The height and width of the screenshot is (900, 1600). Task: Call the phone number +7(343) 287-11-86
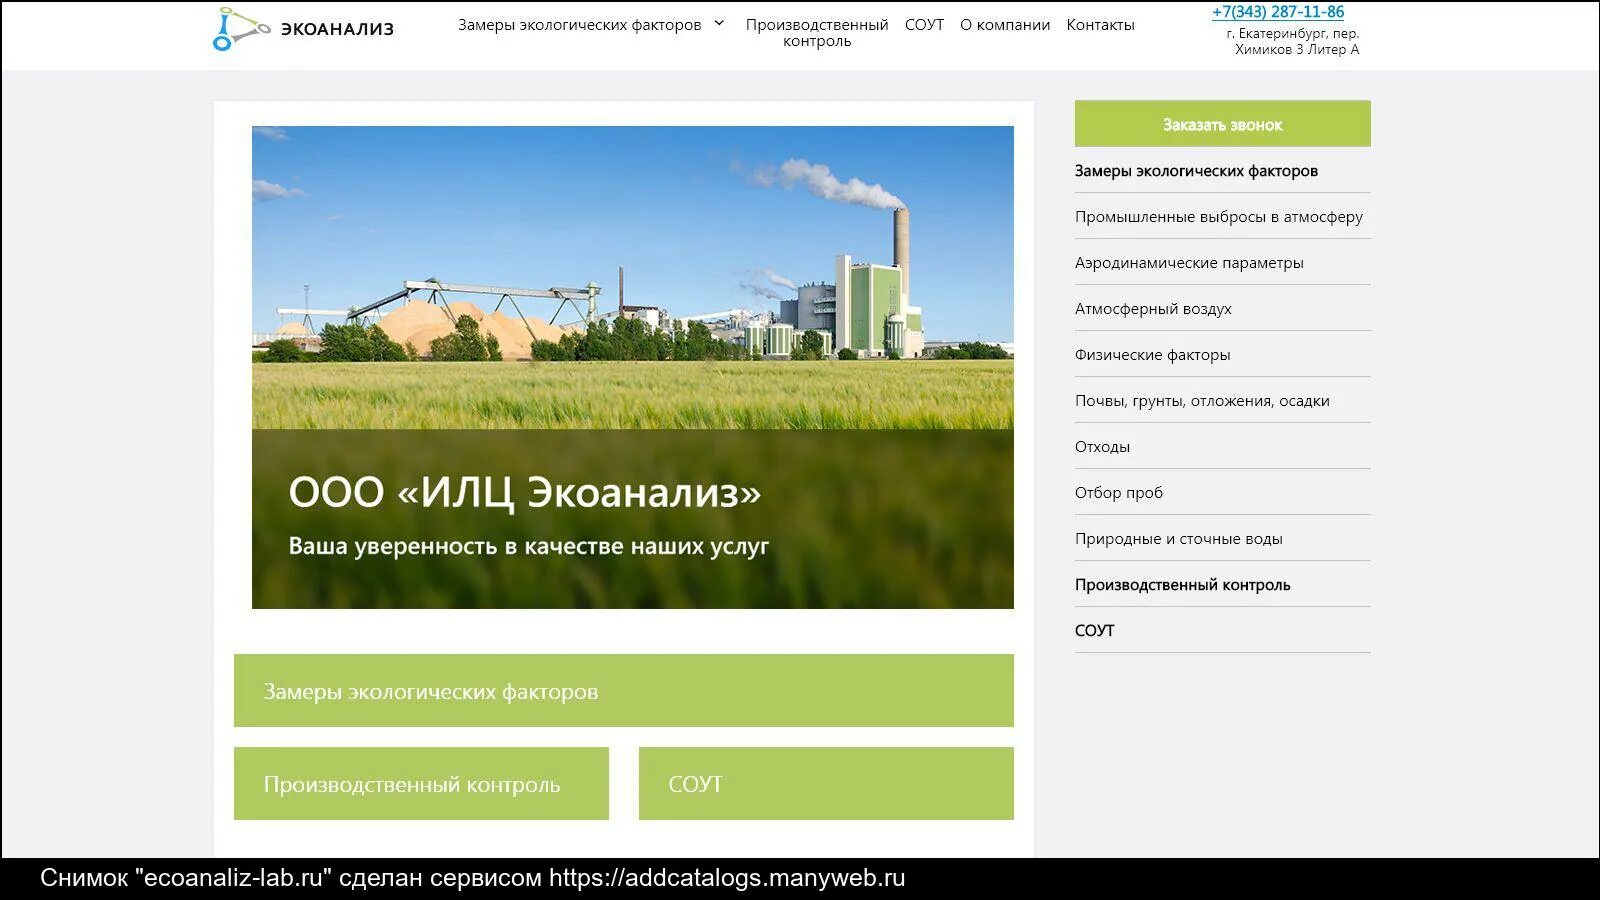[1278, 12]
